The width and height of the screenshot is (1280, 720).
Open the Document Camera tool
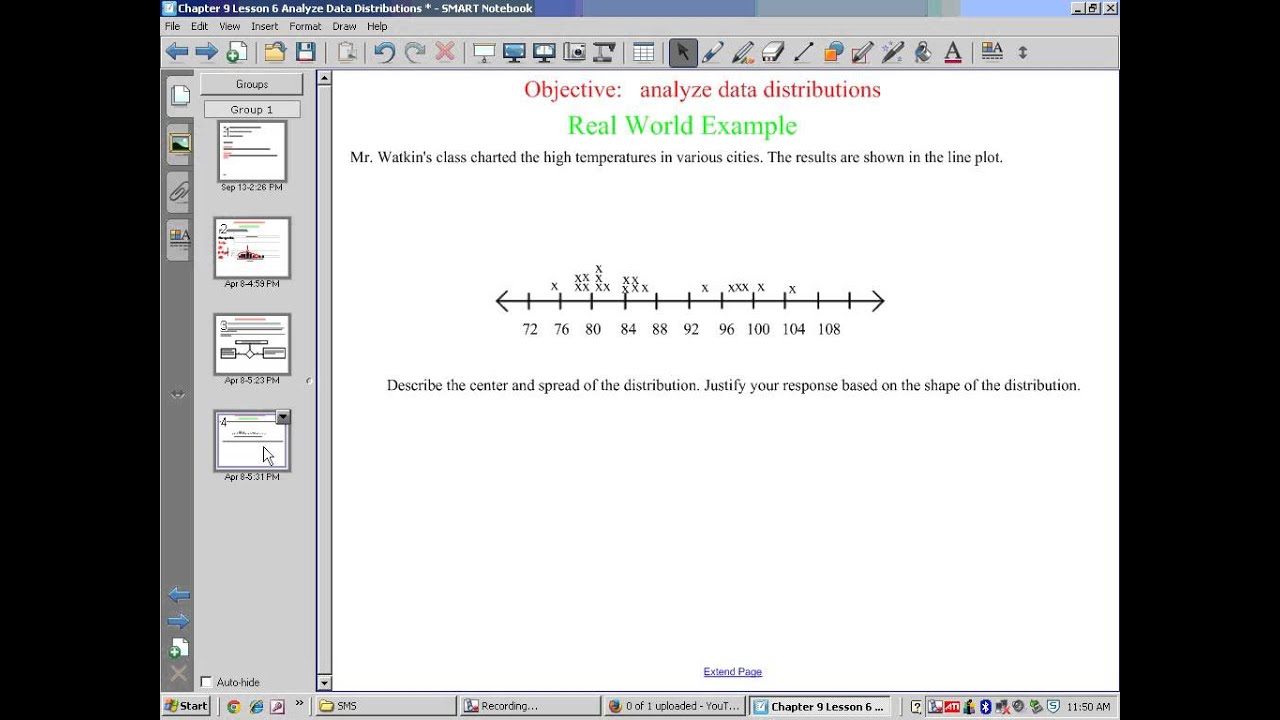click(604, 52)
